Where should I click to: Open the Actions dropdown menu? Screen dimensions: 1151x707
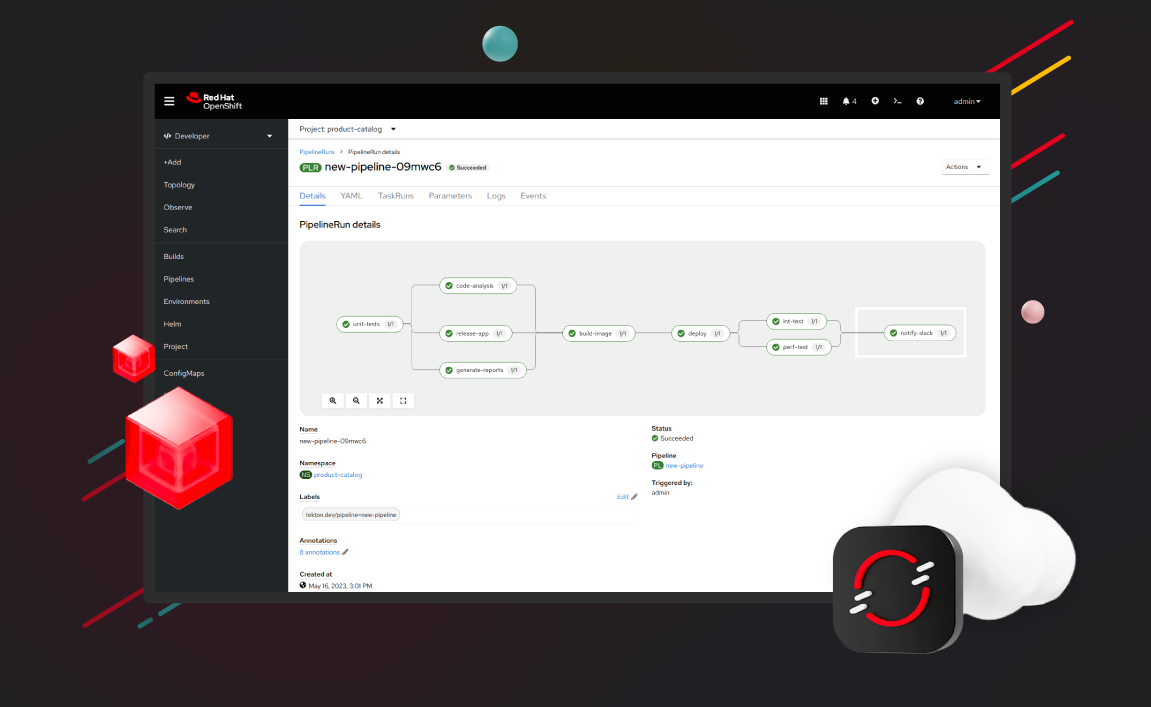964,166
